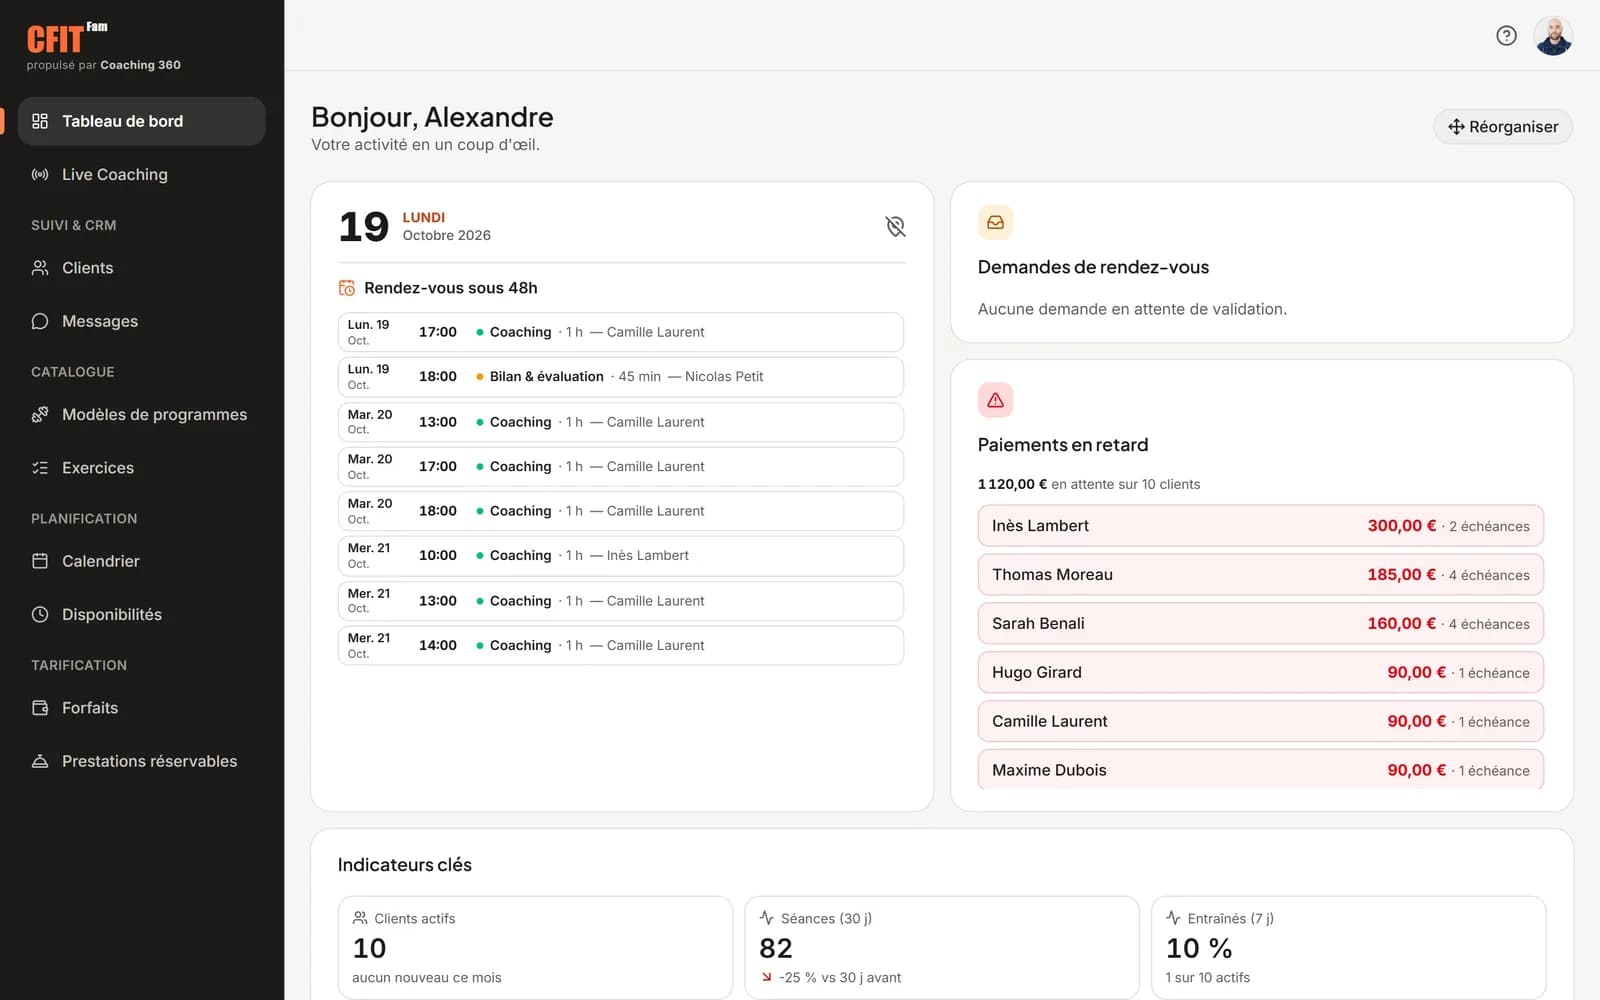The image size is (1600, 1000).
Task: Open the Clients sidebar entry
Action: point(141,268)
